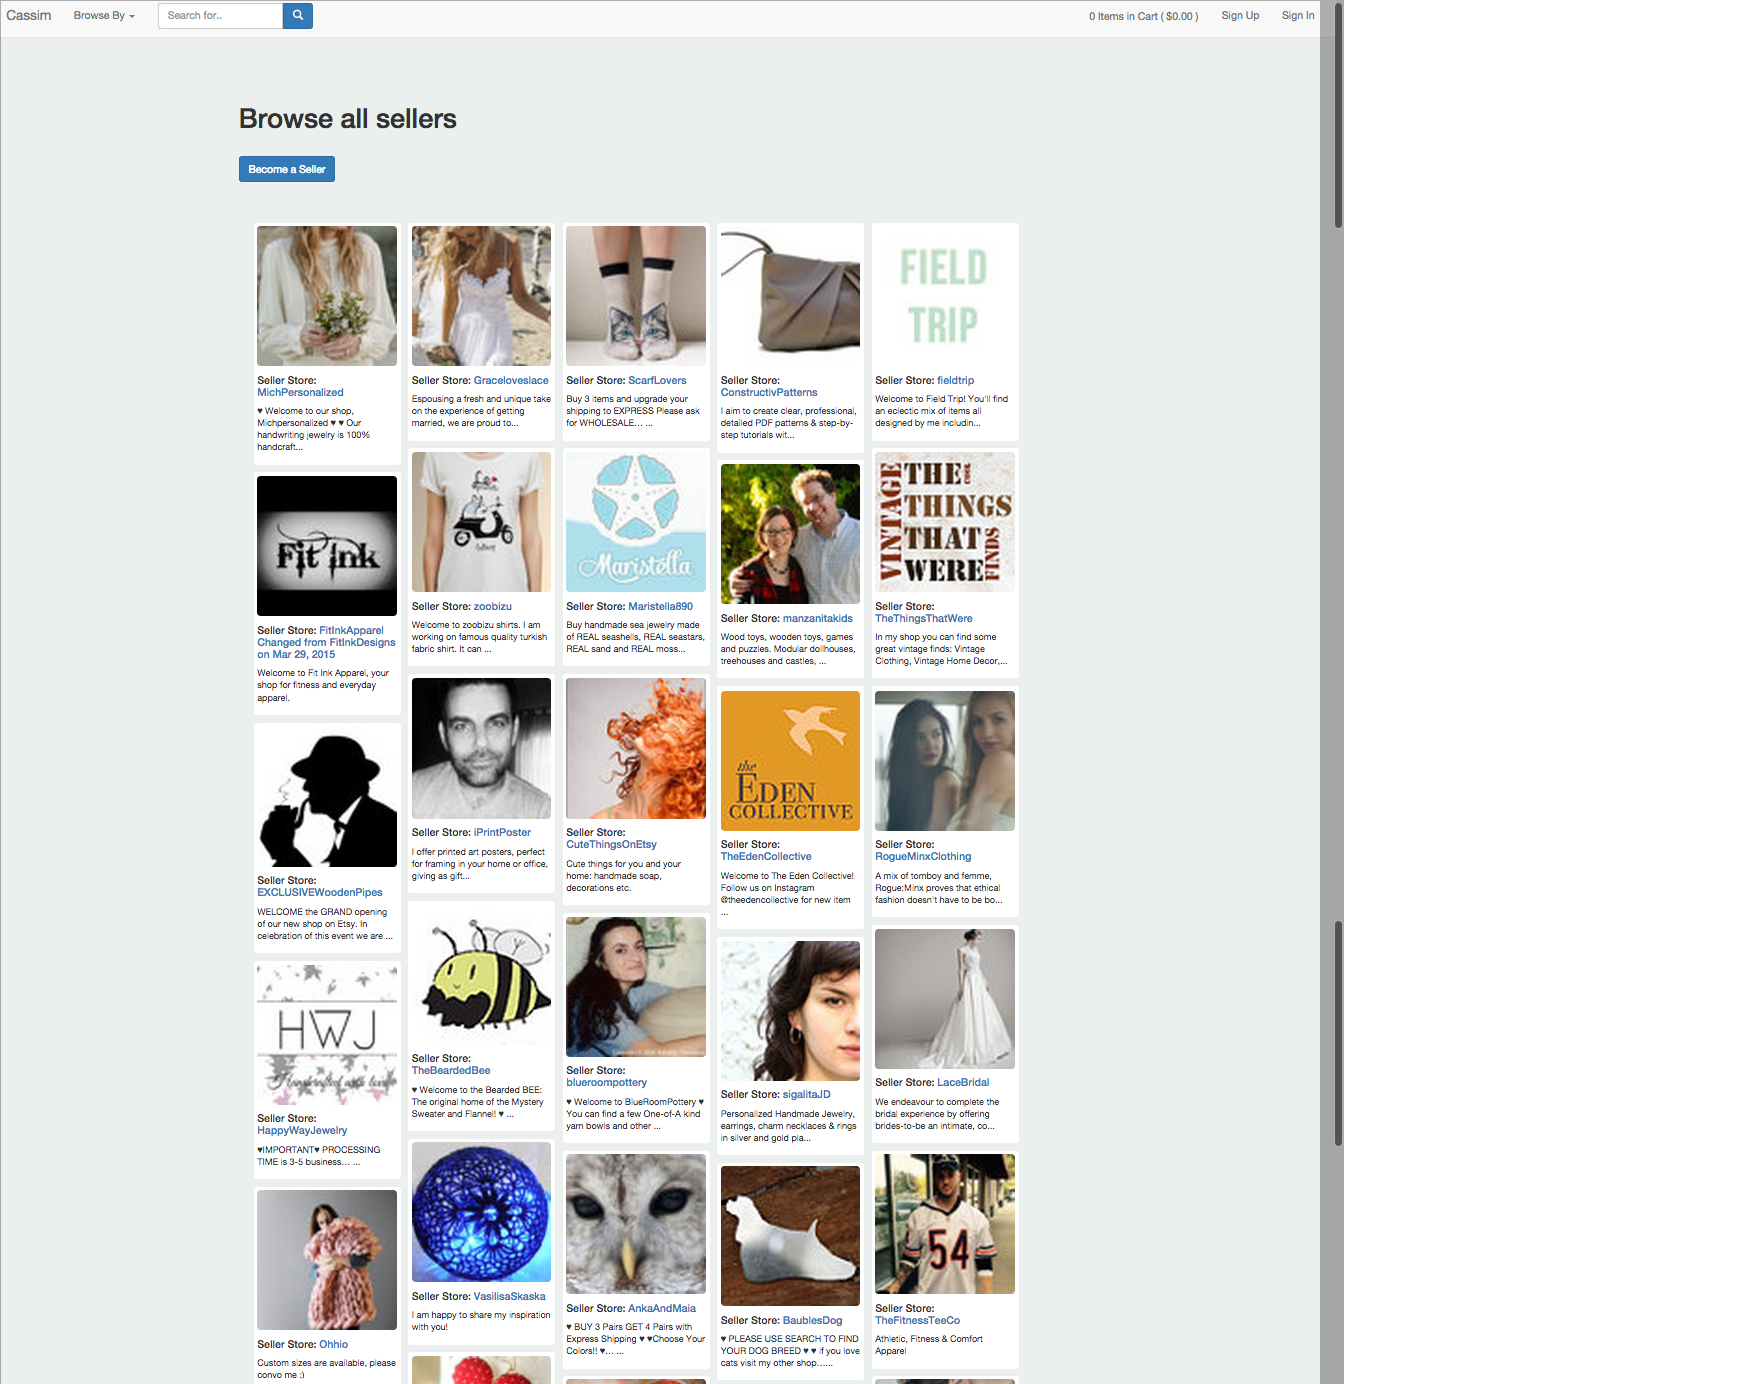Screen dimensions: 1759x1384
Task: Open the 0 Items in Cart link
Action: (x=1143, y=16)
